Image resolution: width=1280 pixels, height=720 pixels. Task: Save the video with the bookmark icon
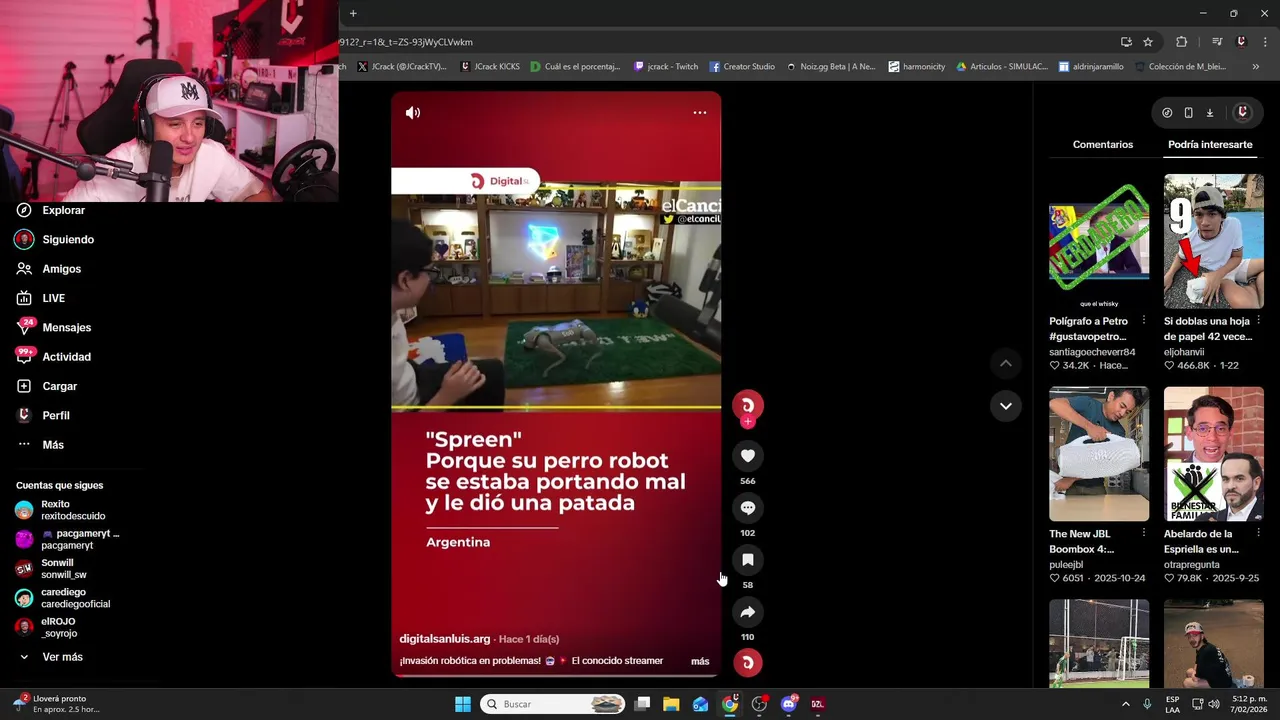[747, 560]
